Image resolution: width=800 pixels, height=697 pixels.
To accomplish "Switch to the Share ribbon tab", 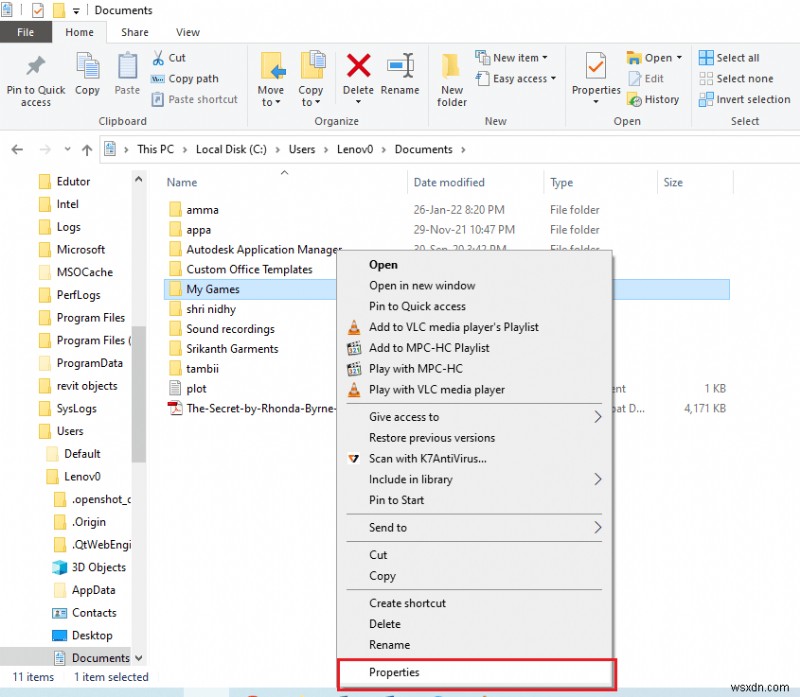I will (x=135, y=32).
